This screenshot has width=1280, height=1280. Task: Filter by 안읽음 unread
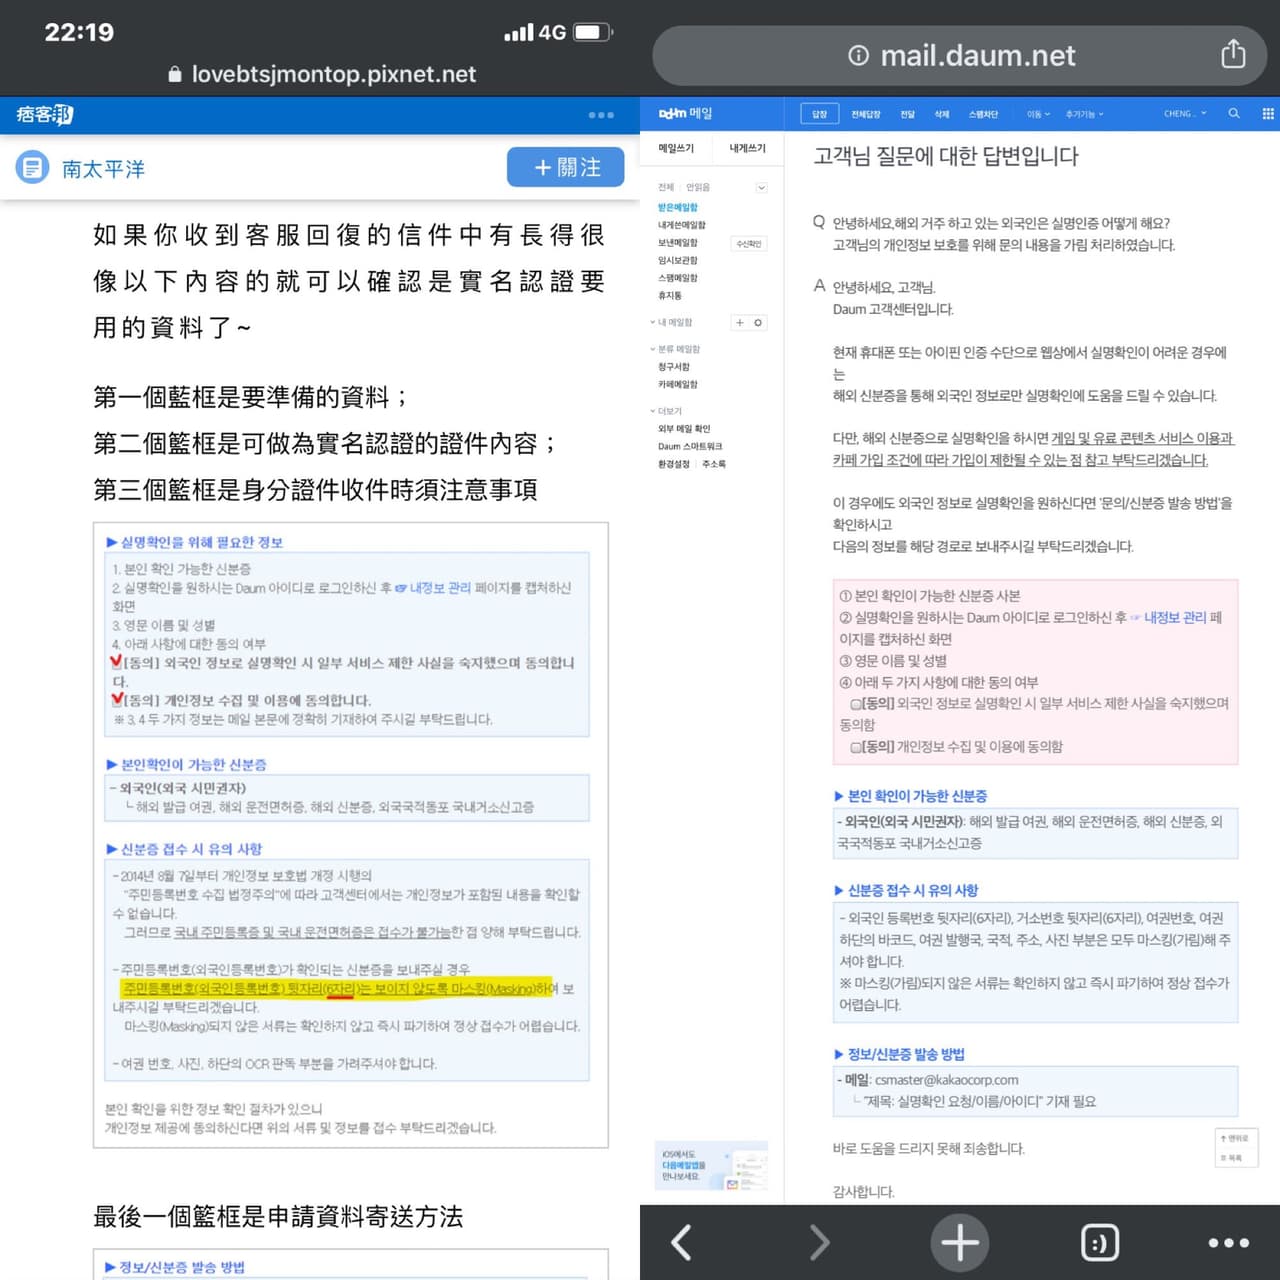[x=698, y=188]
